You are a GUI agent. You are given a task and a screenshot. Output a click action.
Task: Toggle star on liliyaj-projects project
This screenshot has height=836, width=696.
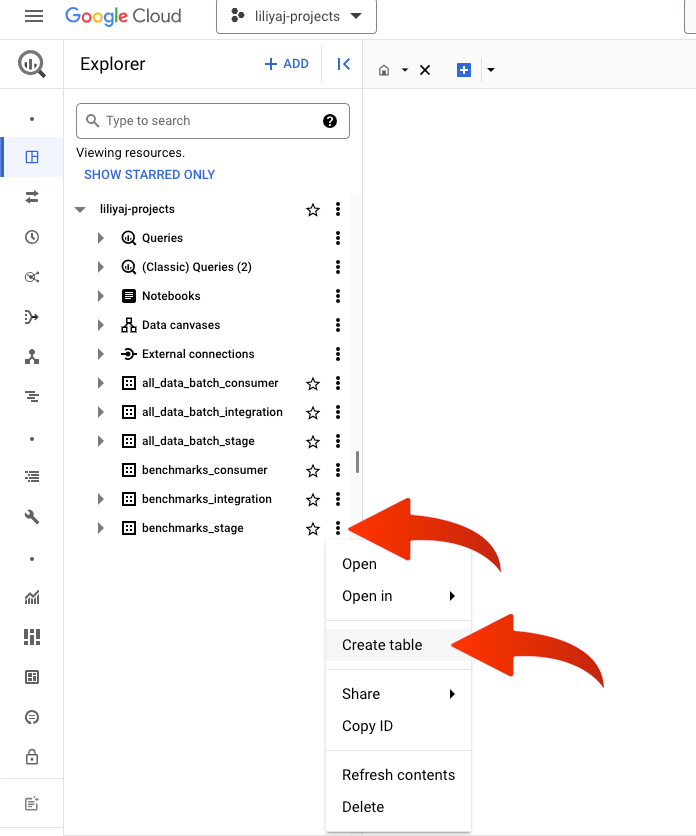(313, 210)
